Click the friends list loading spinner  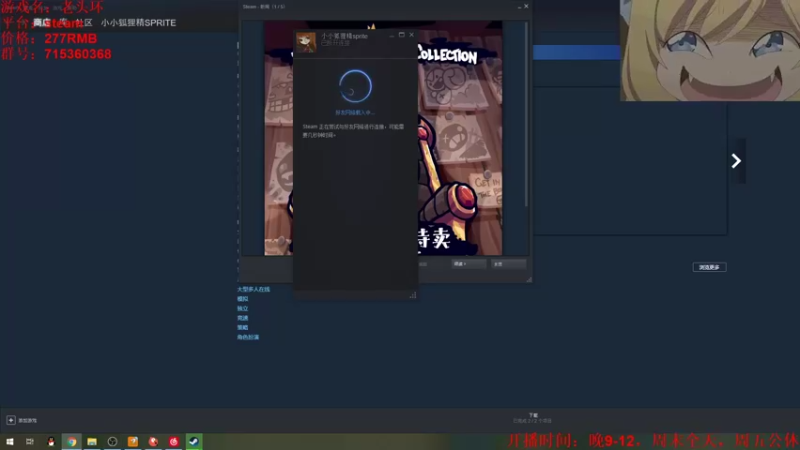coord(355,86)
